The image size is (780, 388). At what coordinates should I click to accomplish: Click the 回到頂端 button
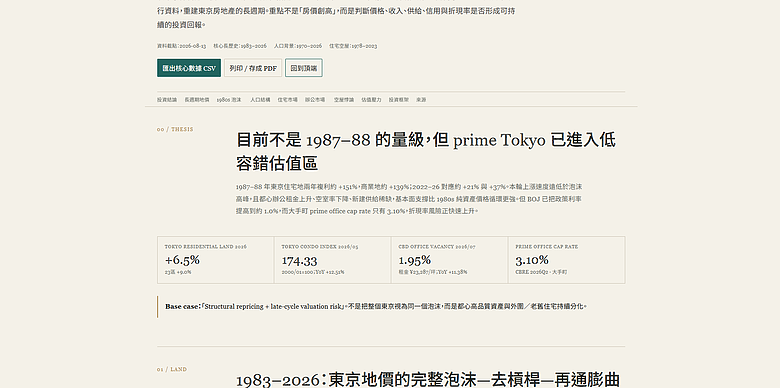point(304,68)
